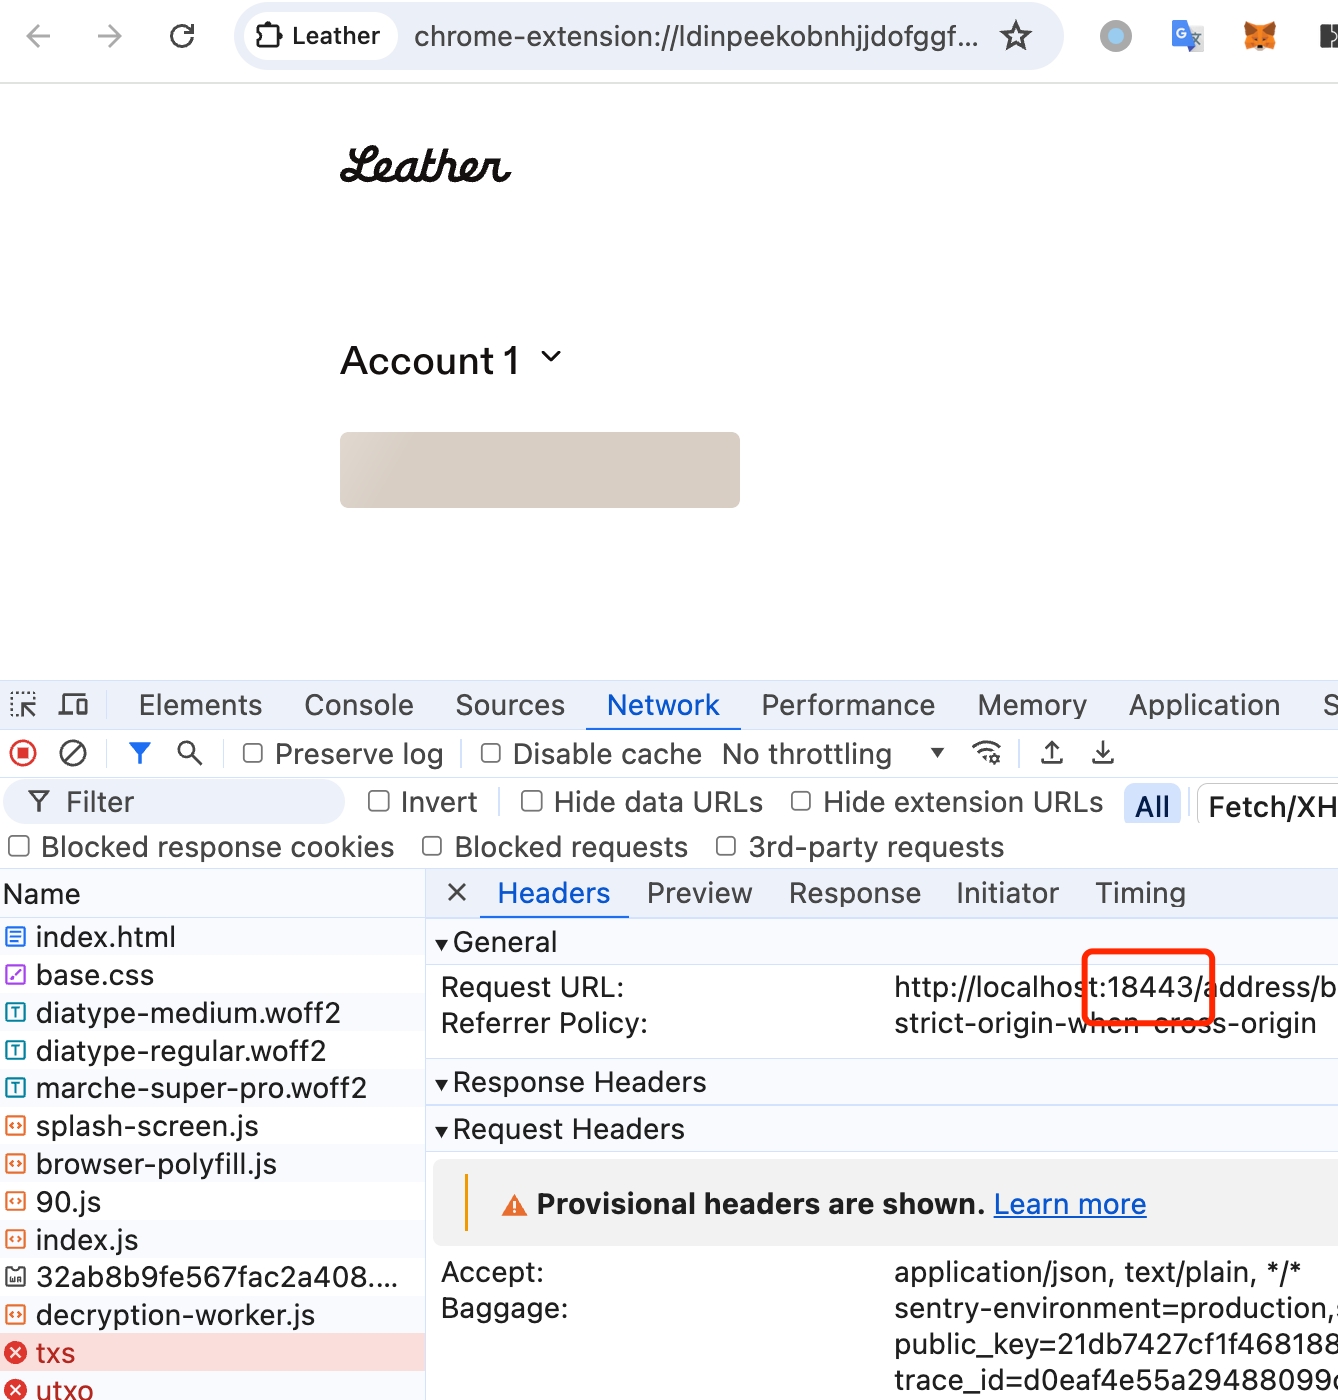Screen dimensions: 1338x1400
Task: Open MetaMask fox extension icon
Action: coord(1259,37)
